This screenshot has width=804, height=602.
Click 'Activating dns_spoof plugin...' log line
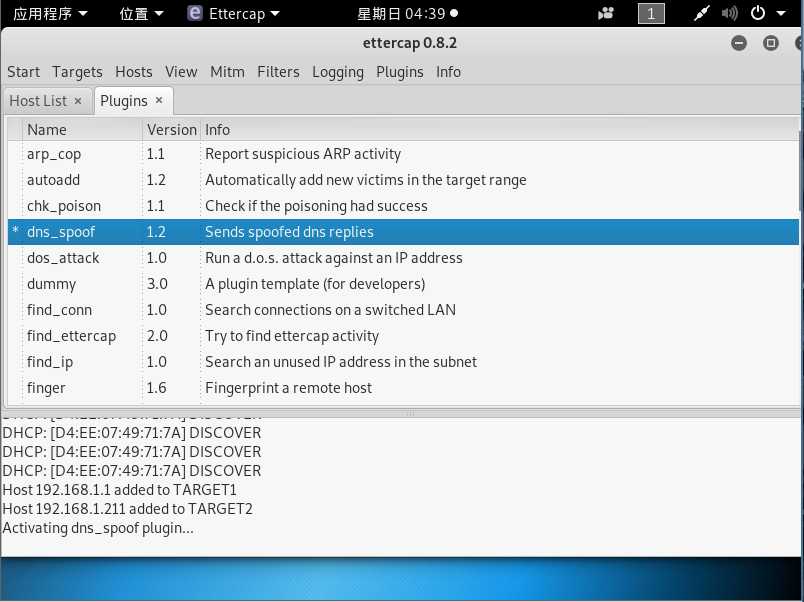click(x=98, y=528)
